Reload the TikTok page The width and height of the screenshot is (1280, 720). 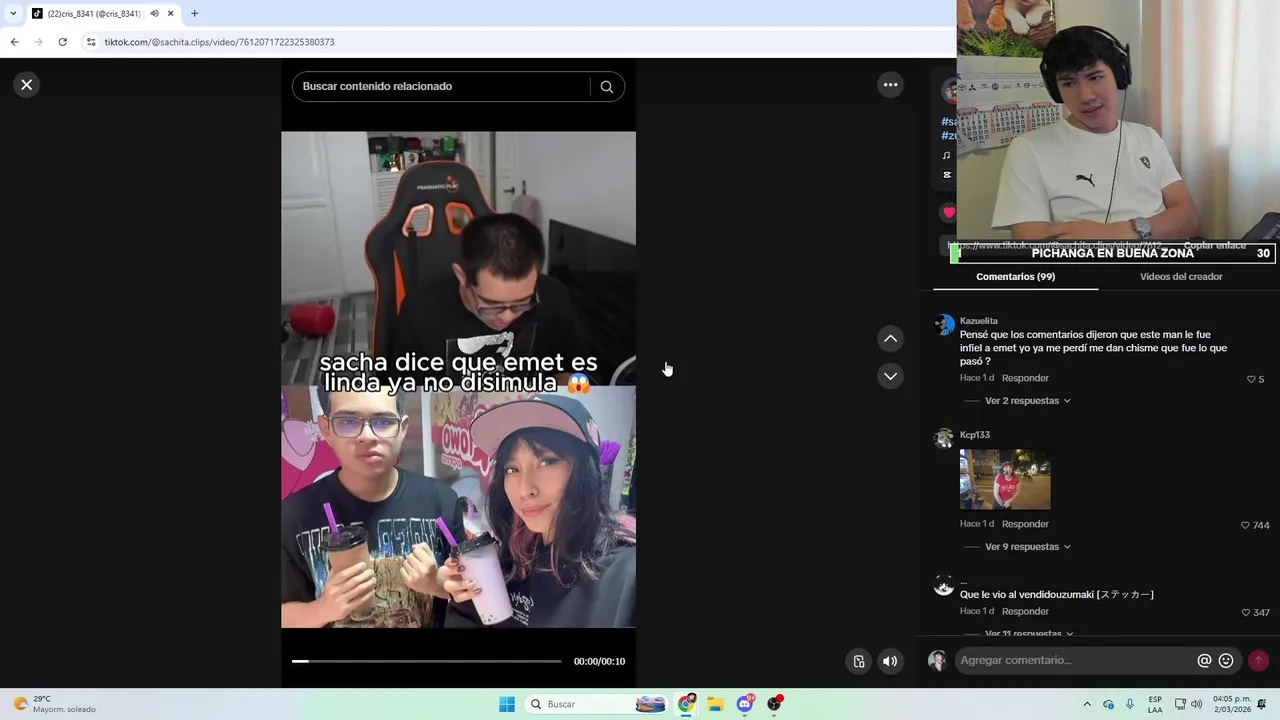[62, 42]
